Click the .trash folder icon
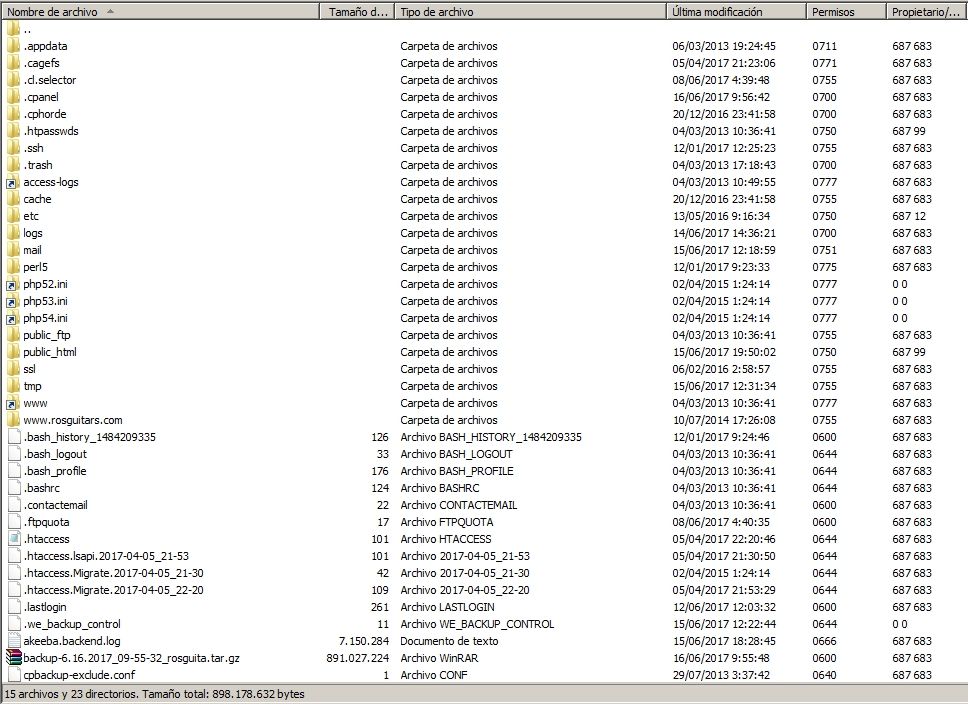 pyautogui.click(x=13, y=165)
